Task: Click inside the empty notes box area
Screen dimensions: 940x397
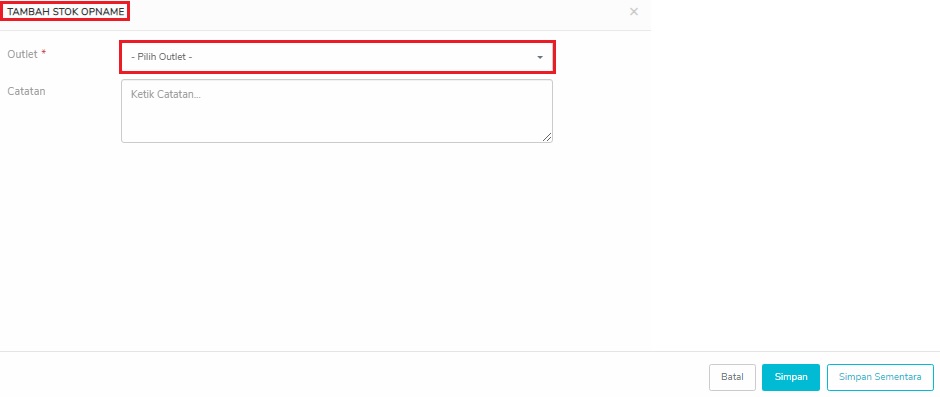Action: 337,120
